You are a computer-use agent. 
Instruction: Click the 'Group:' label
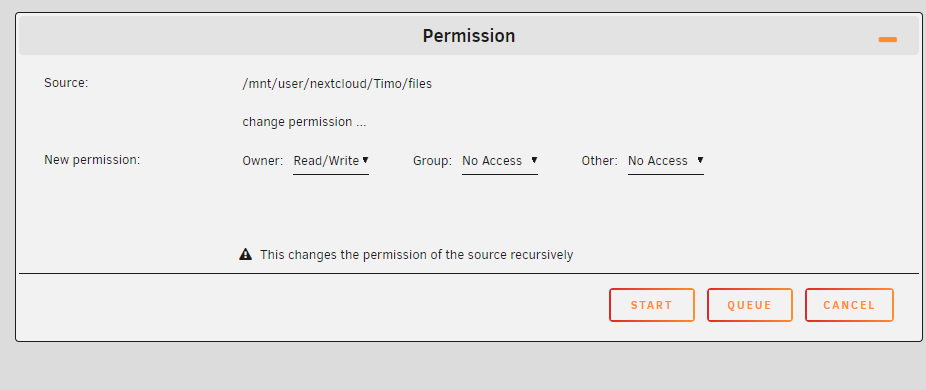tap(432, 161)
